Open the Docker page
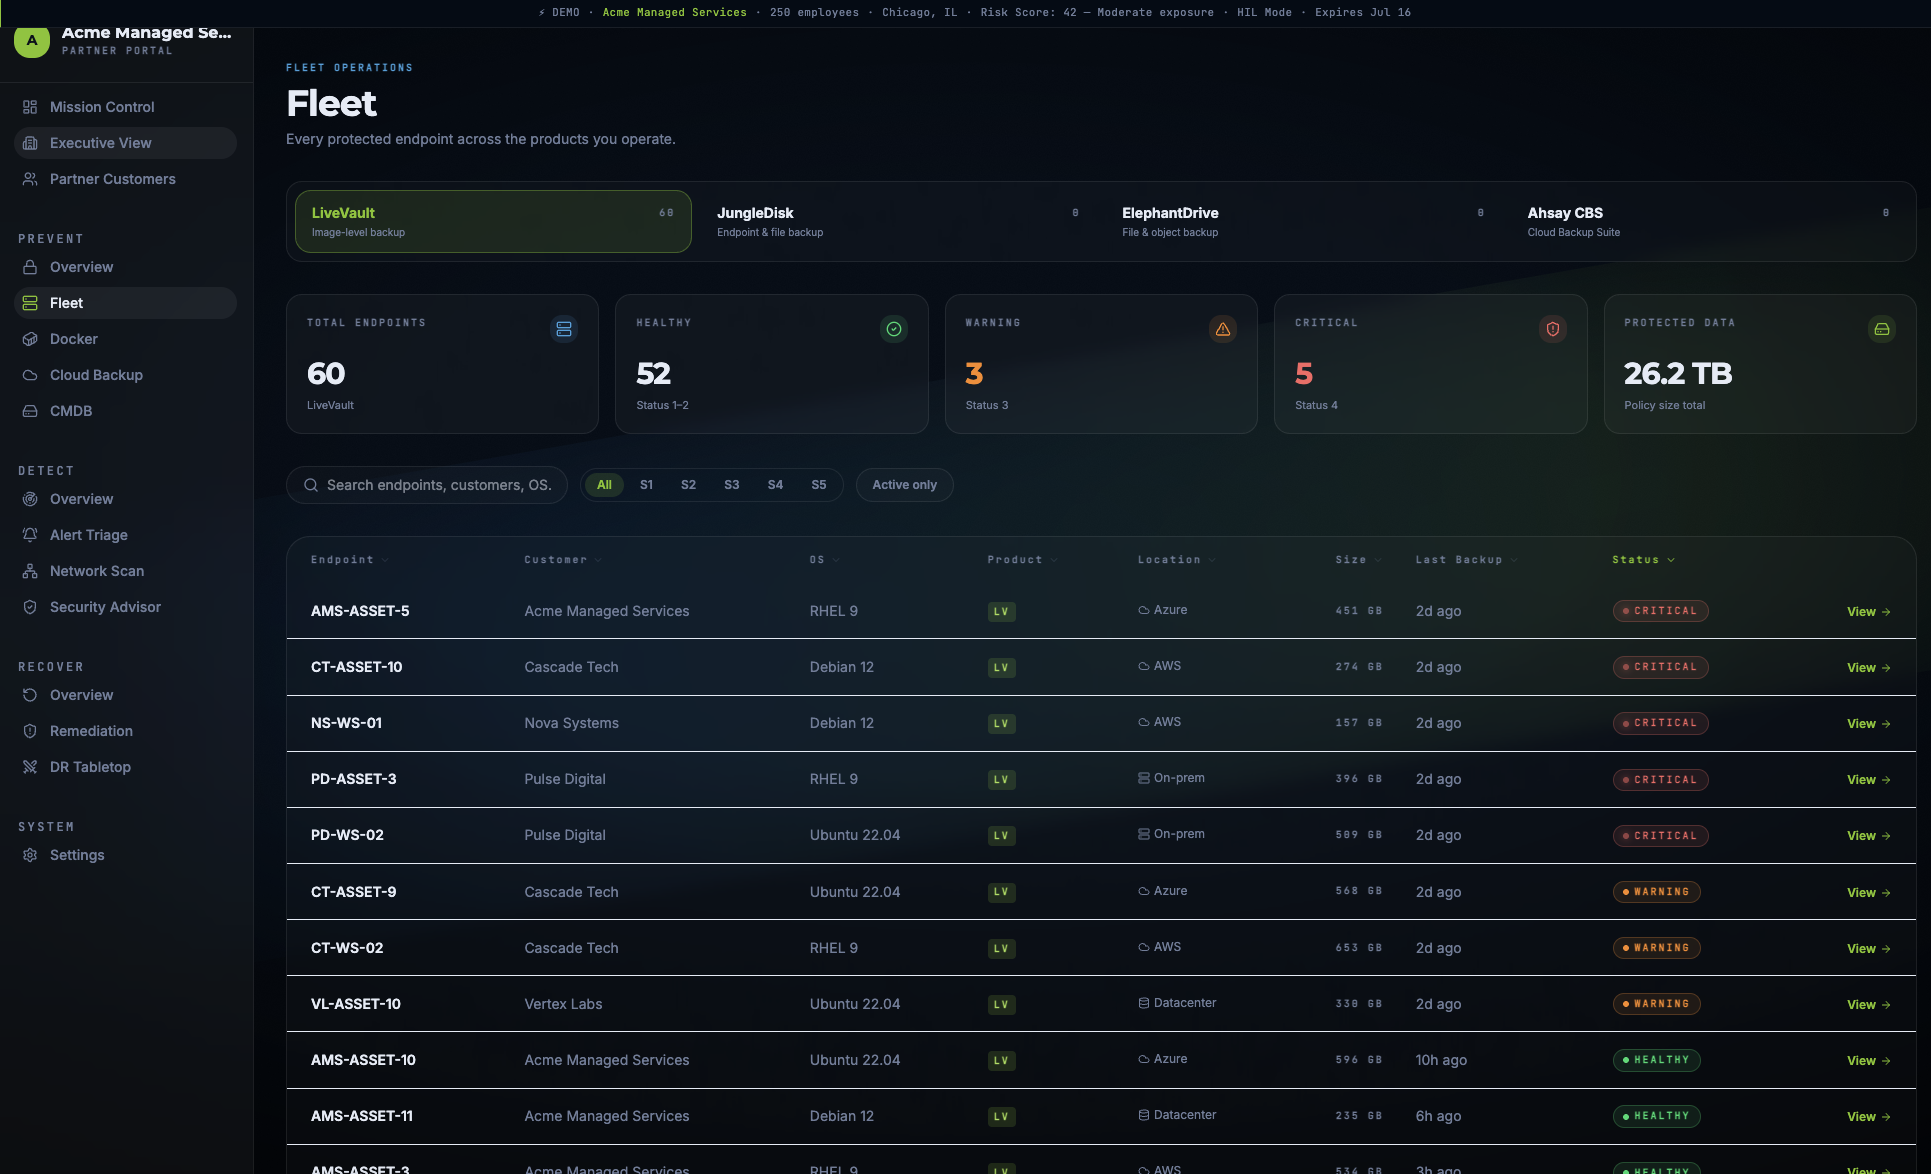 click(x=125, y=339)
